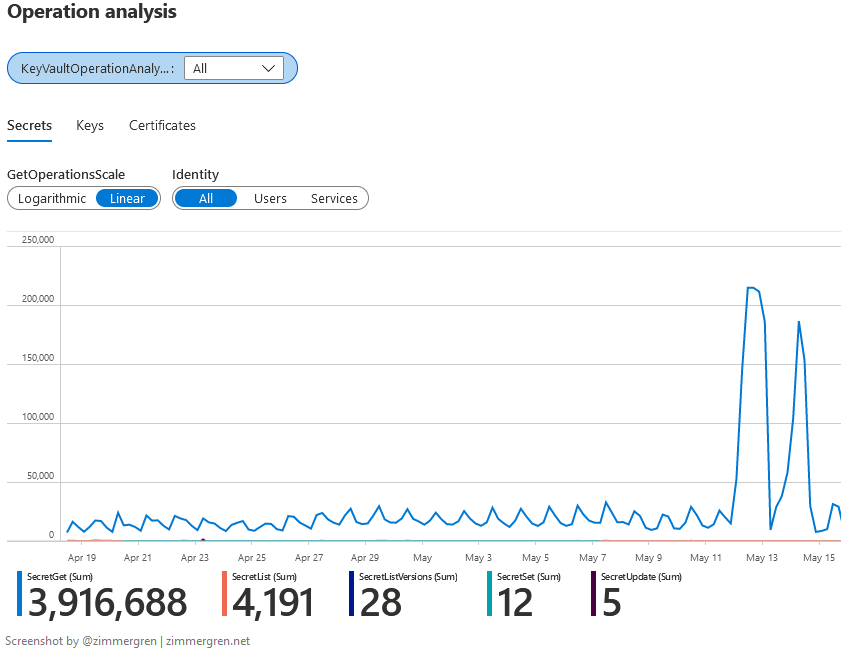Select the Secrets tab
Screen dimensions: 841x653
(29, 125)
